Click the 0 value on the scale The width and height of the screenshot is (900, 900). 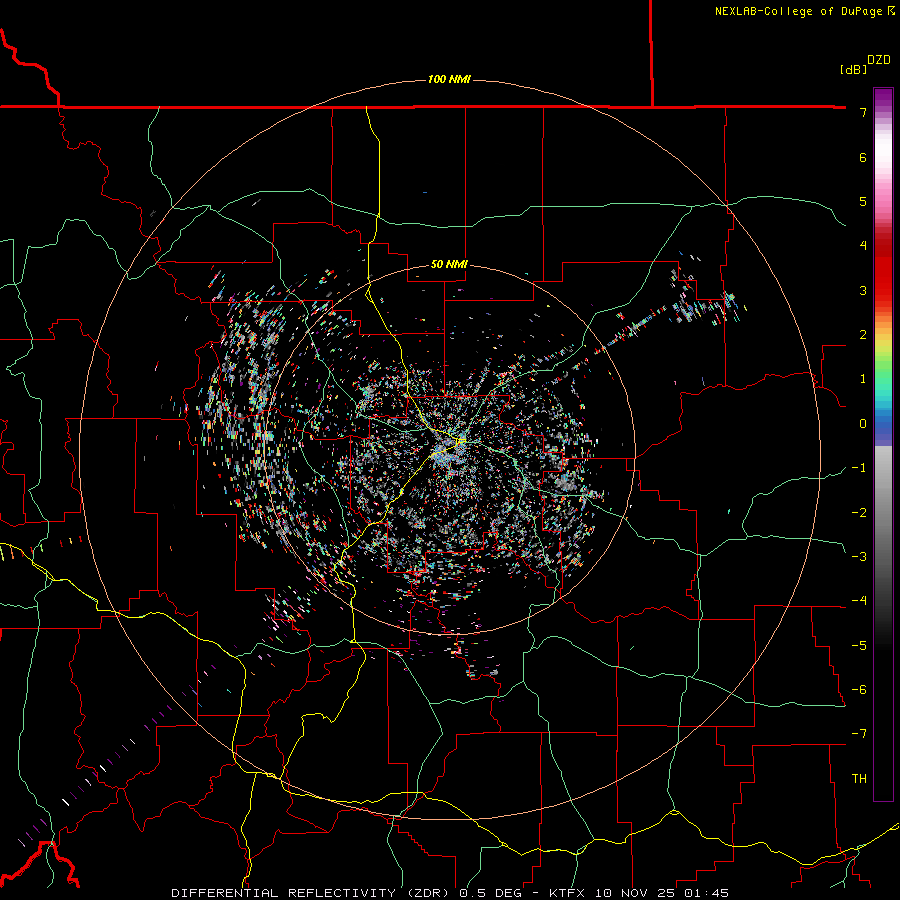[863, 424]
